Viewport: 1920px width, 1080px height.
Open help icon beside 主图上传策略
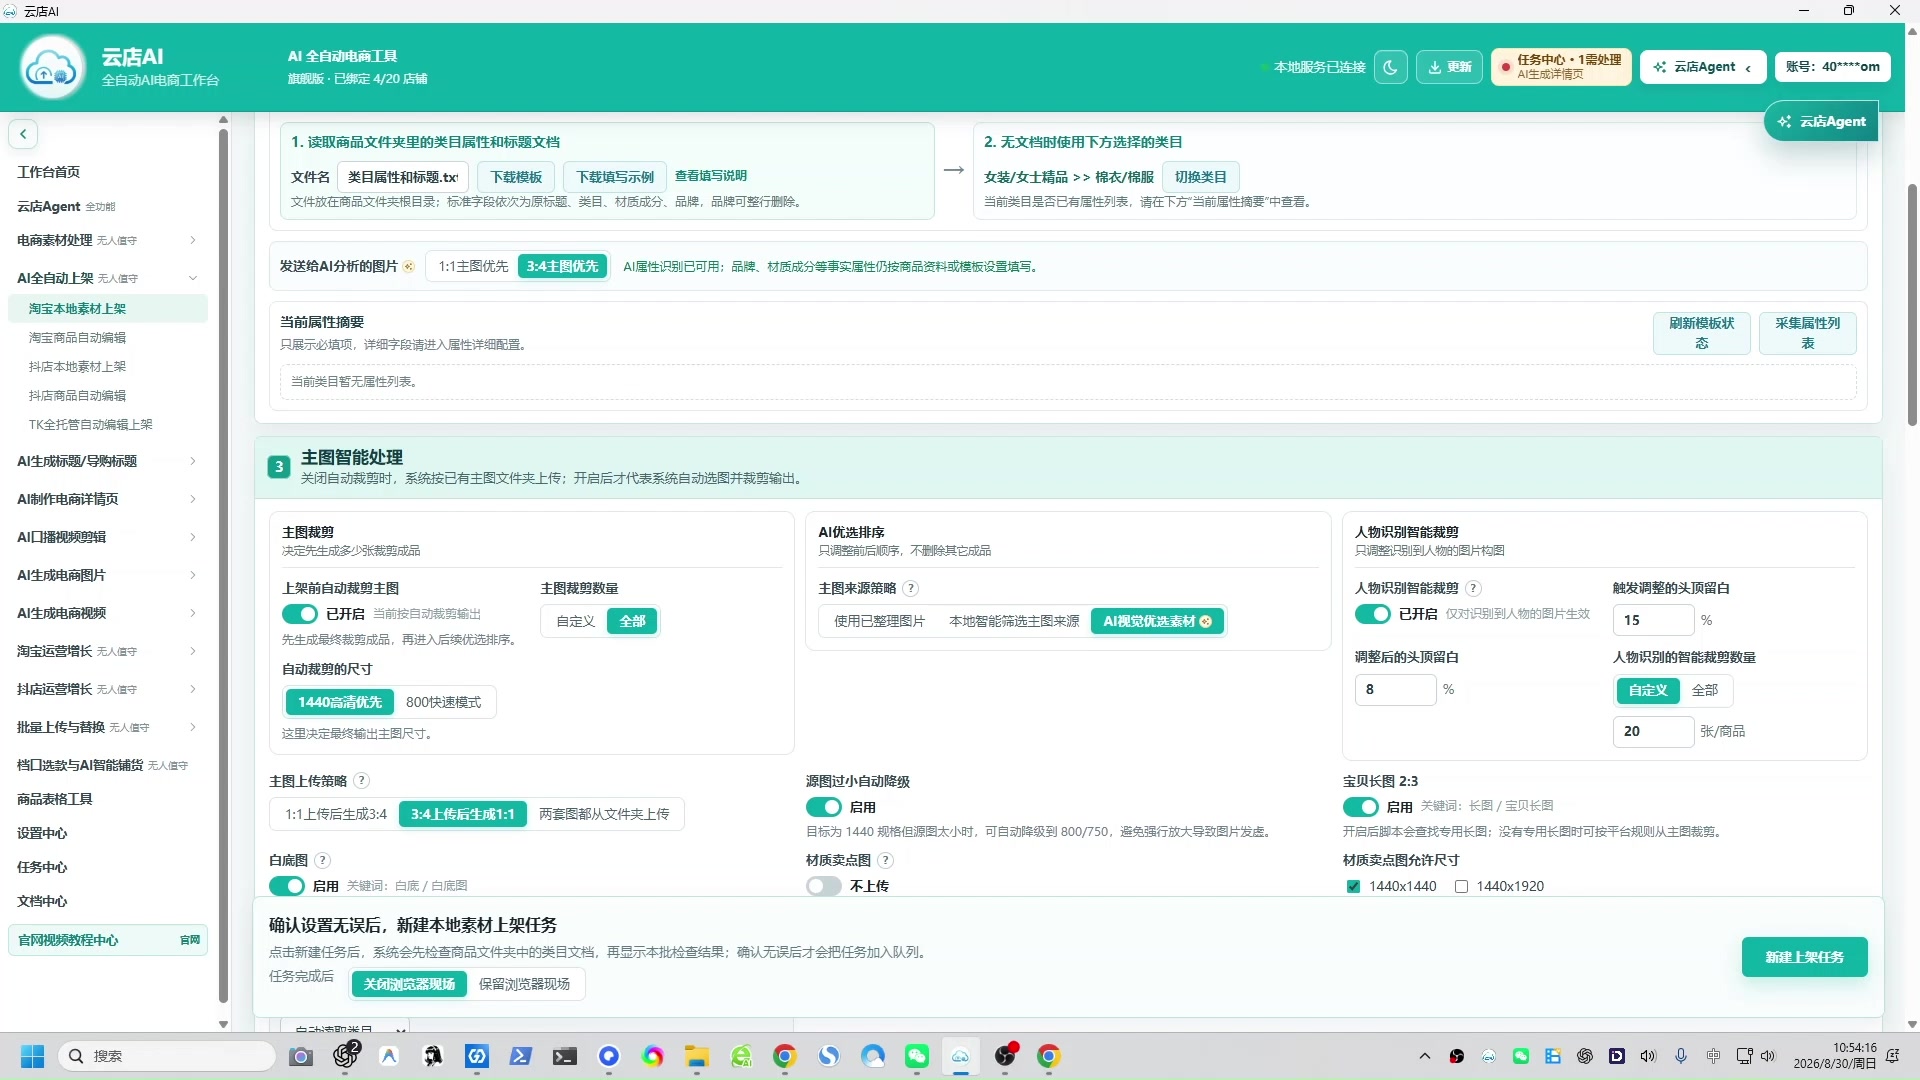click(362, 781)
